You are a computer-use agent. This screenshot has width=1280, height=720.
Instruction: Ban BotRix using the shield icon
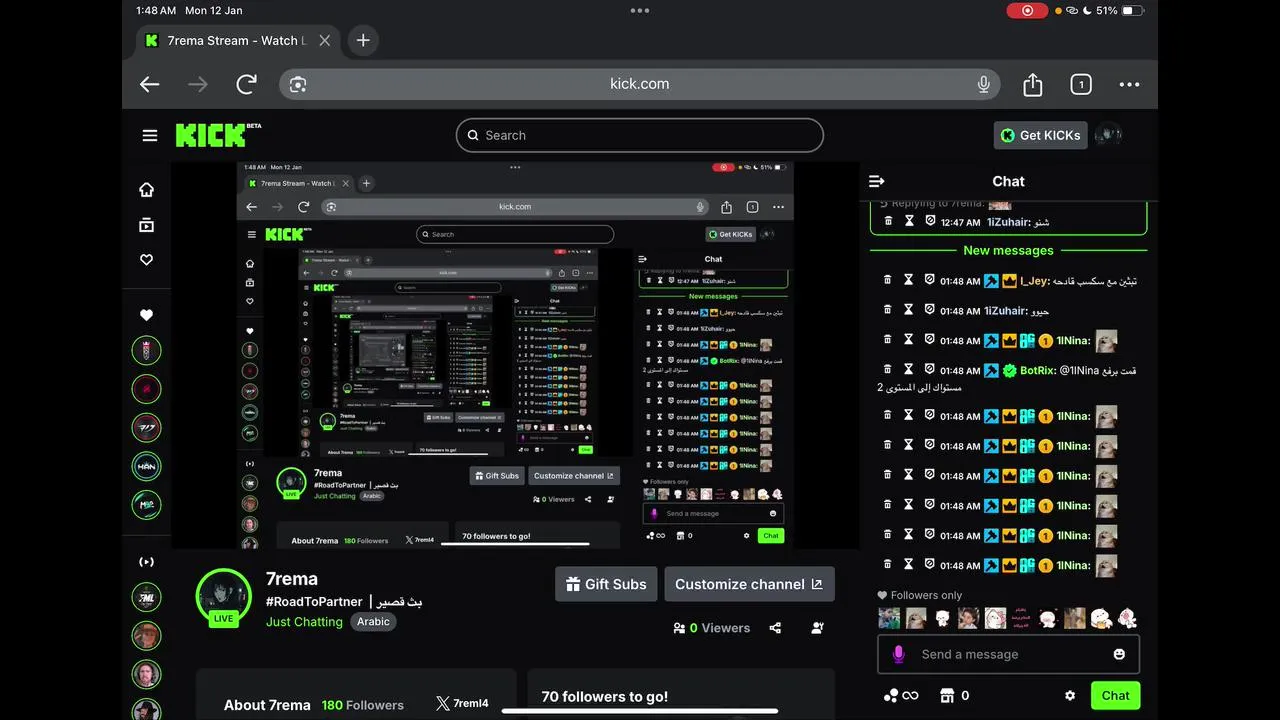point(930,370)
